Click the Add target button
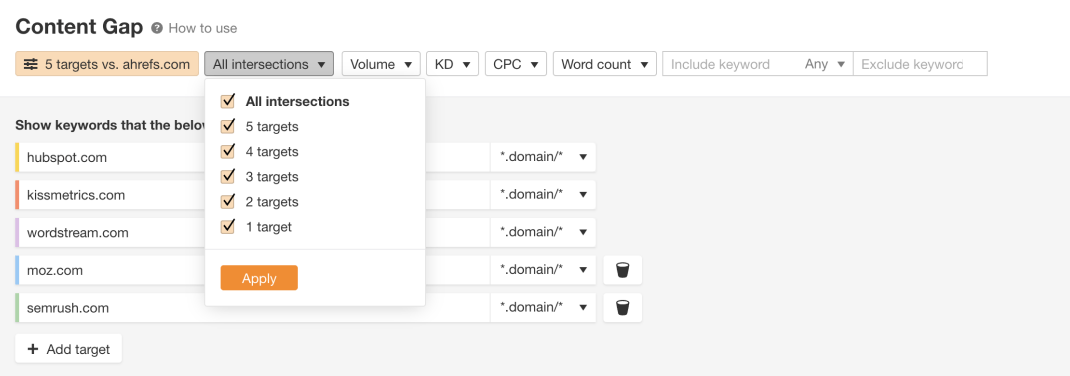This screenshot has height=376, width=1070. (x=68, y=349)
